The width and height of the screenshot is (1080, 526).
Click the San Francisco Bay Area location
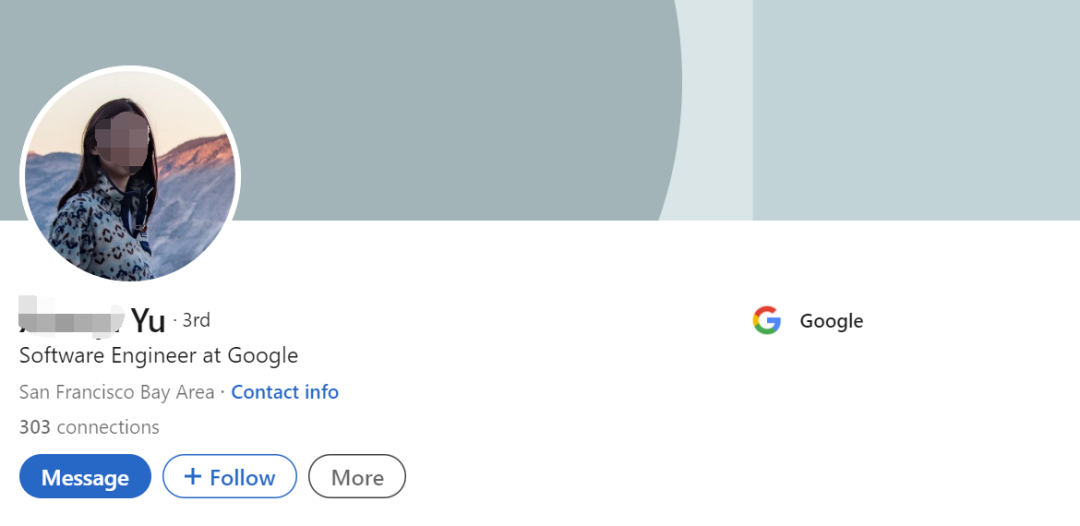click(x=116, y=392)
